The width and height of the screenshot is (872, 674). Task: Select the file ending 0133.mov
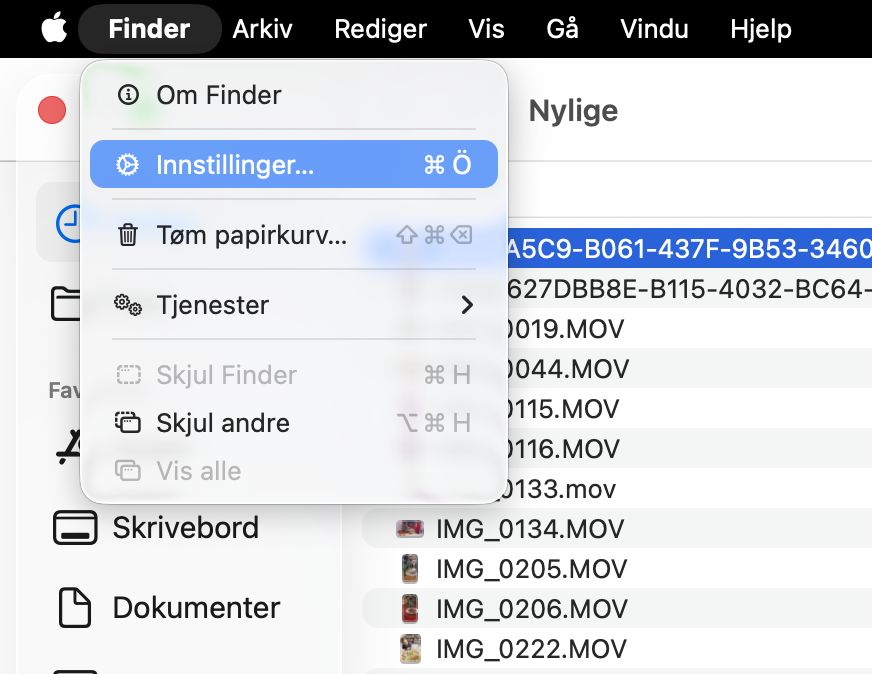click(x=688, y=489)
